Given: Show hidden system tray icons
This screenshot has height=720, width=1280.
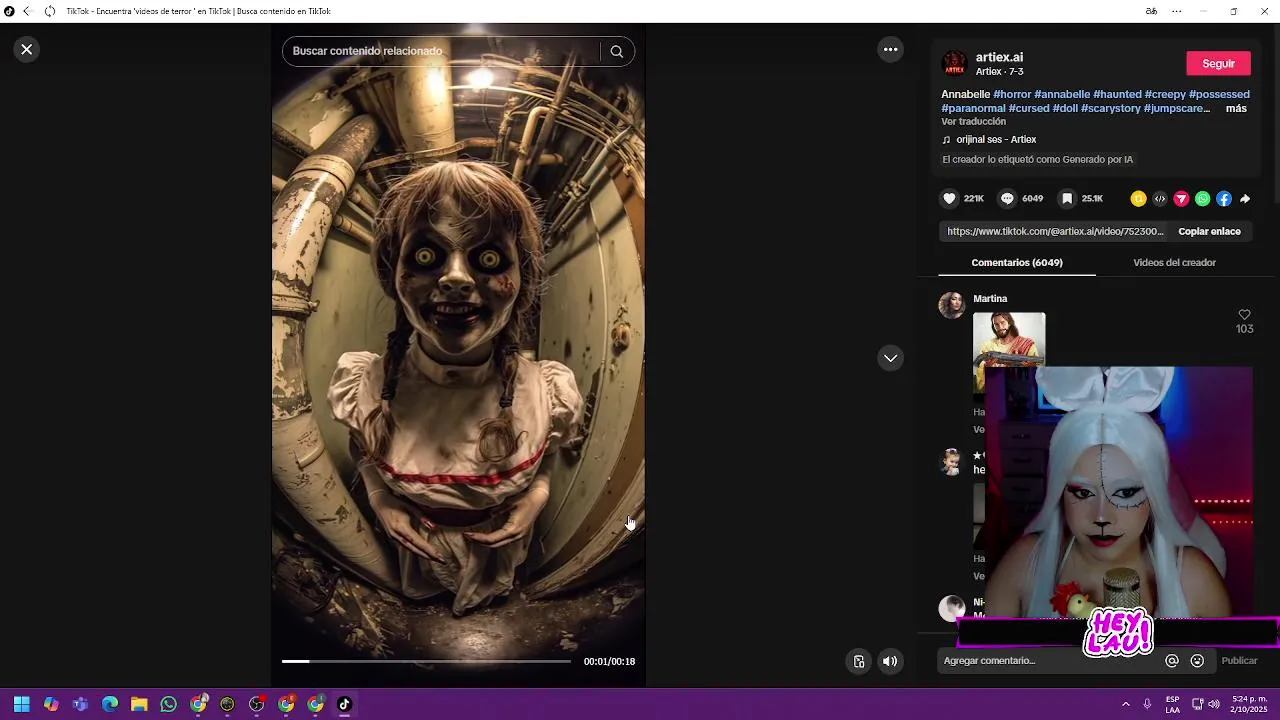Looking at the screenshot, I should [x=1126, y=704].
